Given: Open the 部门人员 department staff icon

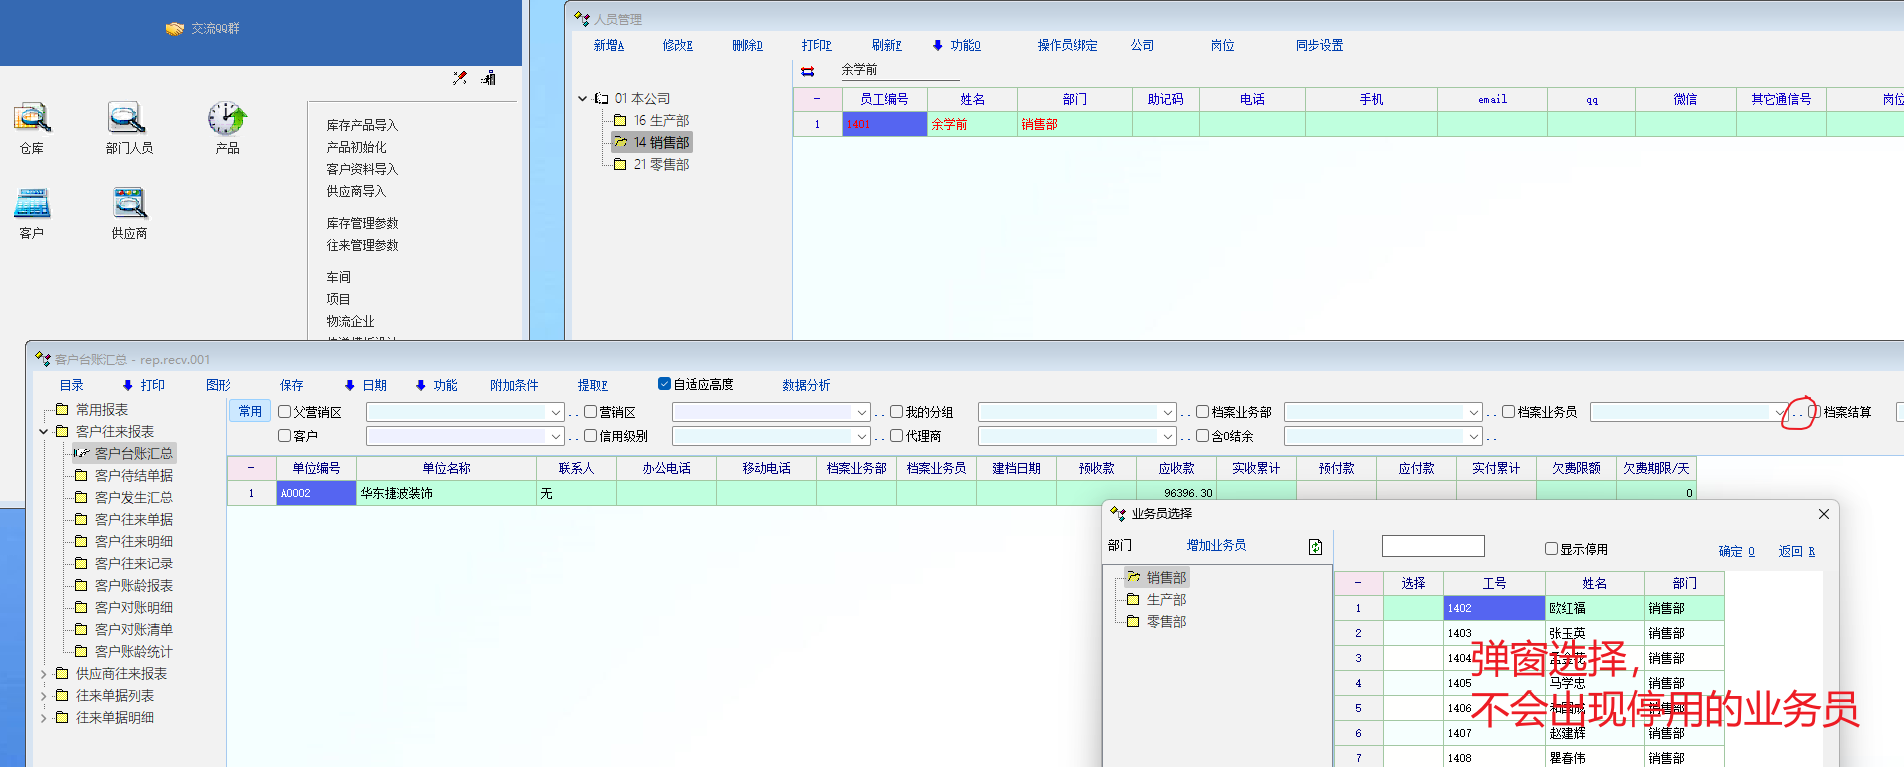Looking at the screenshot, I should coord(127,119).
